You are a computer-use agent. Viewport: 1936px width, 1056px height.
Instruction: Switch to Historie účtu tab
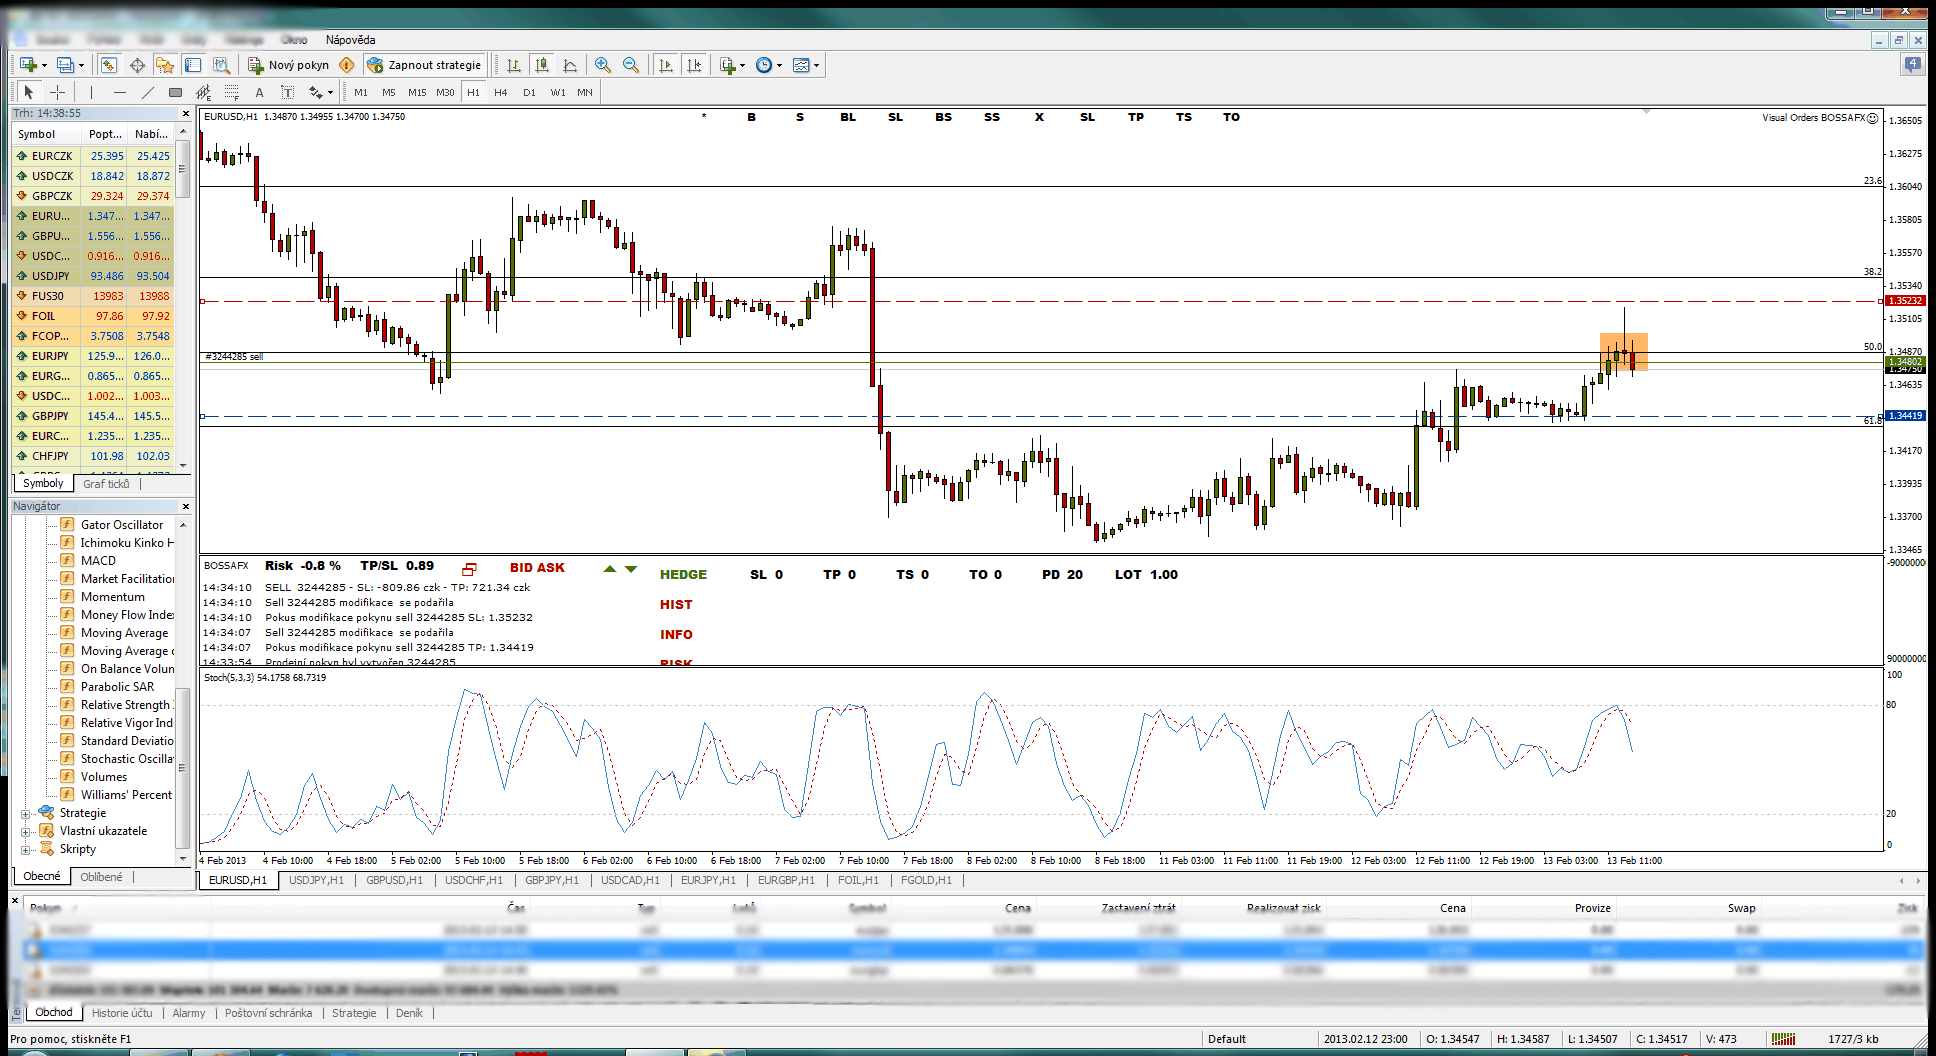122,1013
